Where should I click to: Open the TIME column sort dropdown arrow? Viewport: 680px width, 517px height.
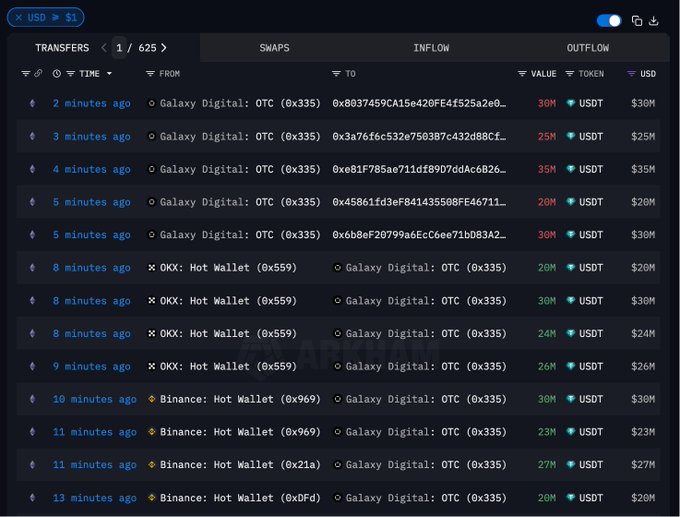(x=110, y=74)
